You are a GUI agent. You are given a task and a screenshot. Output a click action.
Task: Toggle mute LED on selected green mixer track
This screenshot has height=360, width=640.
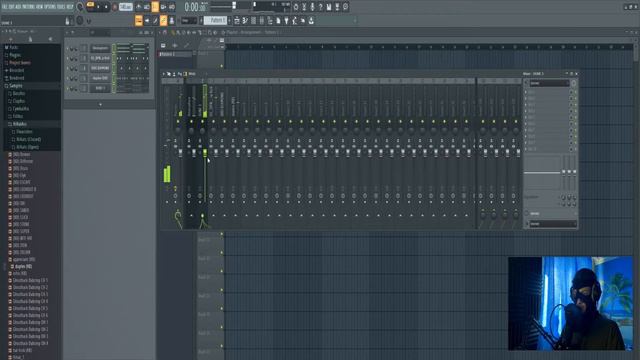coord(202,122)
